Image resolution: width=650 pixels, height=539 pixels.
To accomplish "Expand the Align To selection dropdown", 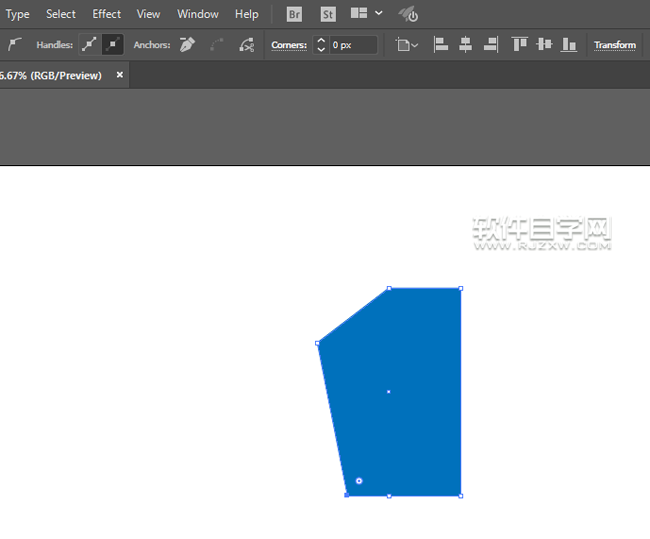I will tap(407, 45).
